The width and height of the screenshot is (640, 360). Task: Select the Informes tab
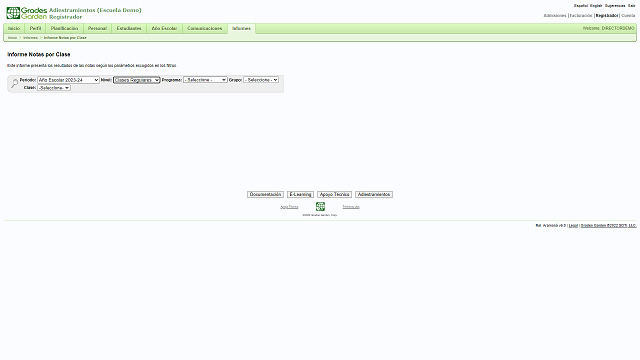click(242, 29)
